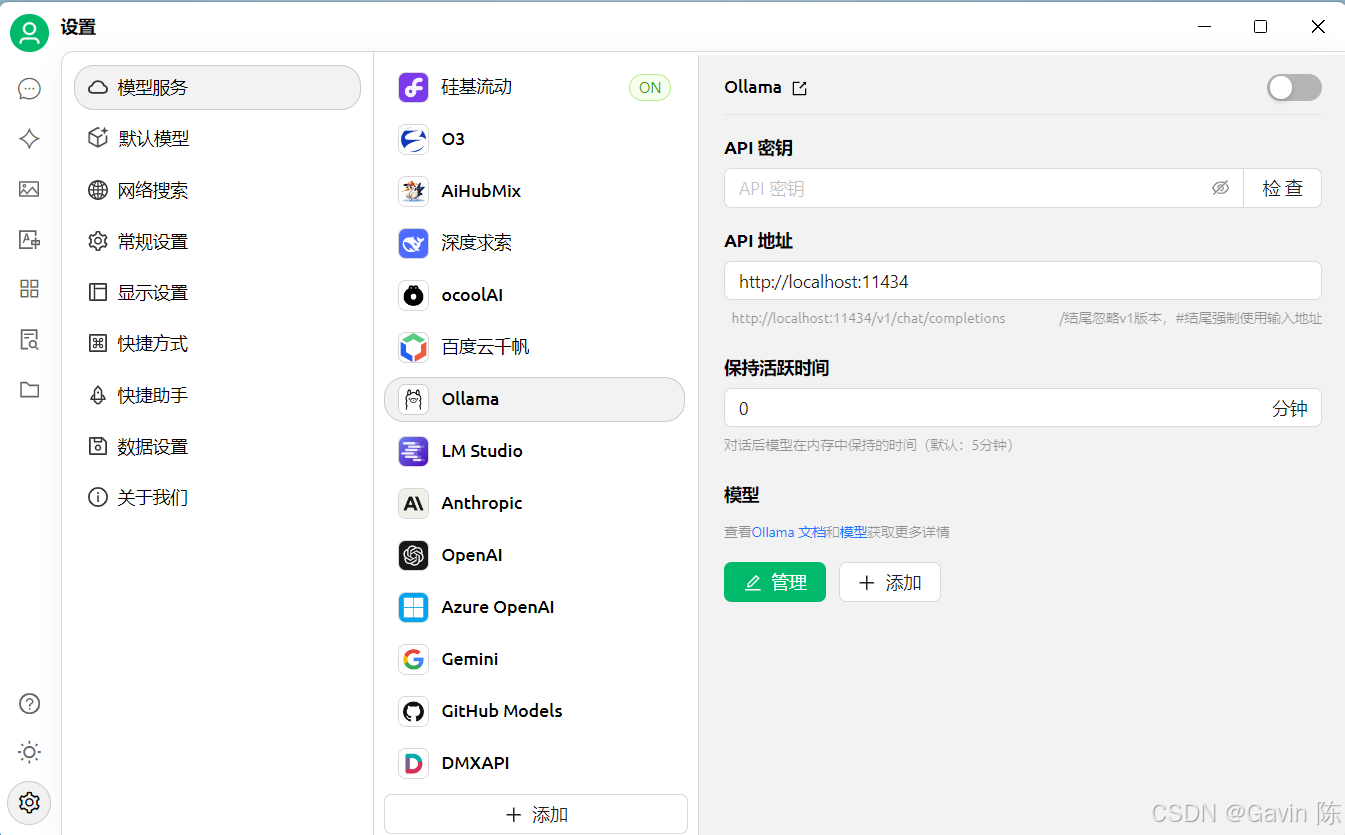Click 添加 button next to 管理
Screen dimensions: 1345x835
point(890,582)
